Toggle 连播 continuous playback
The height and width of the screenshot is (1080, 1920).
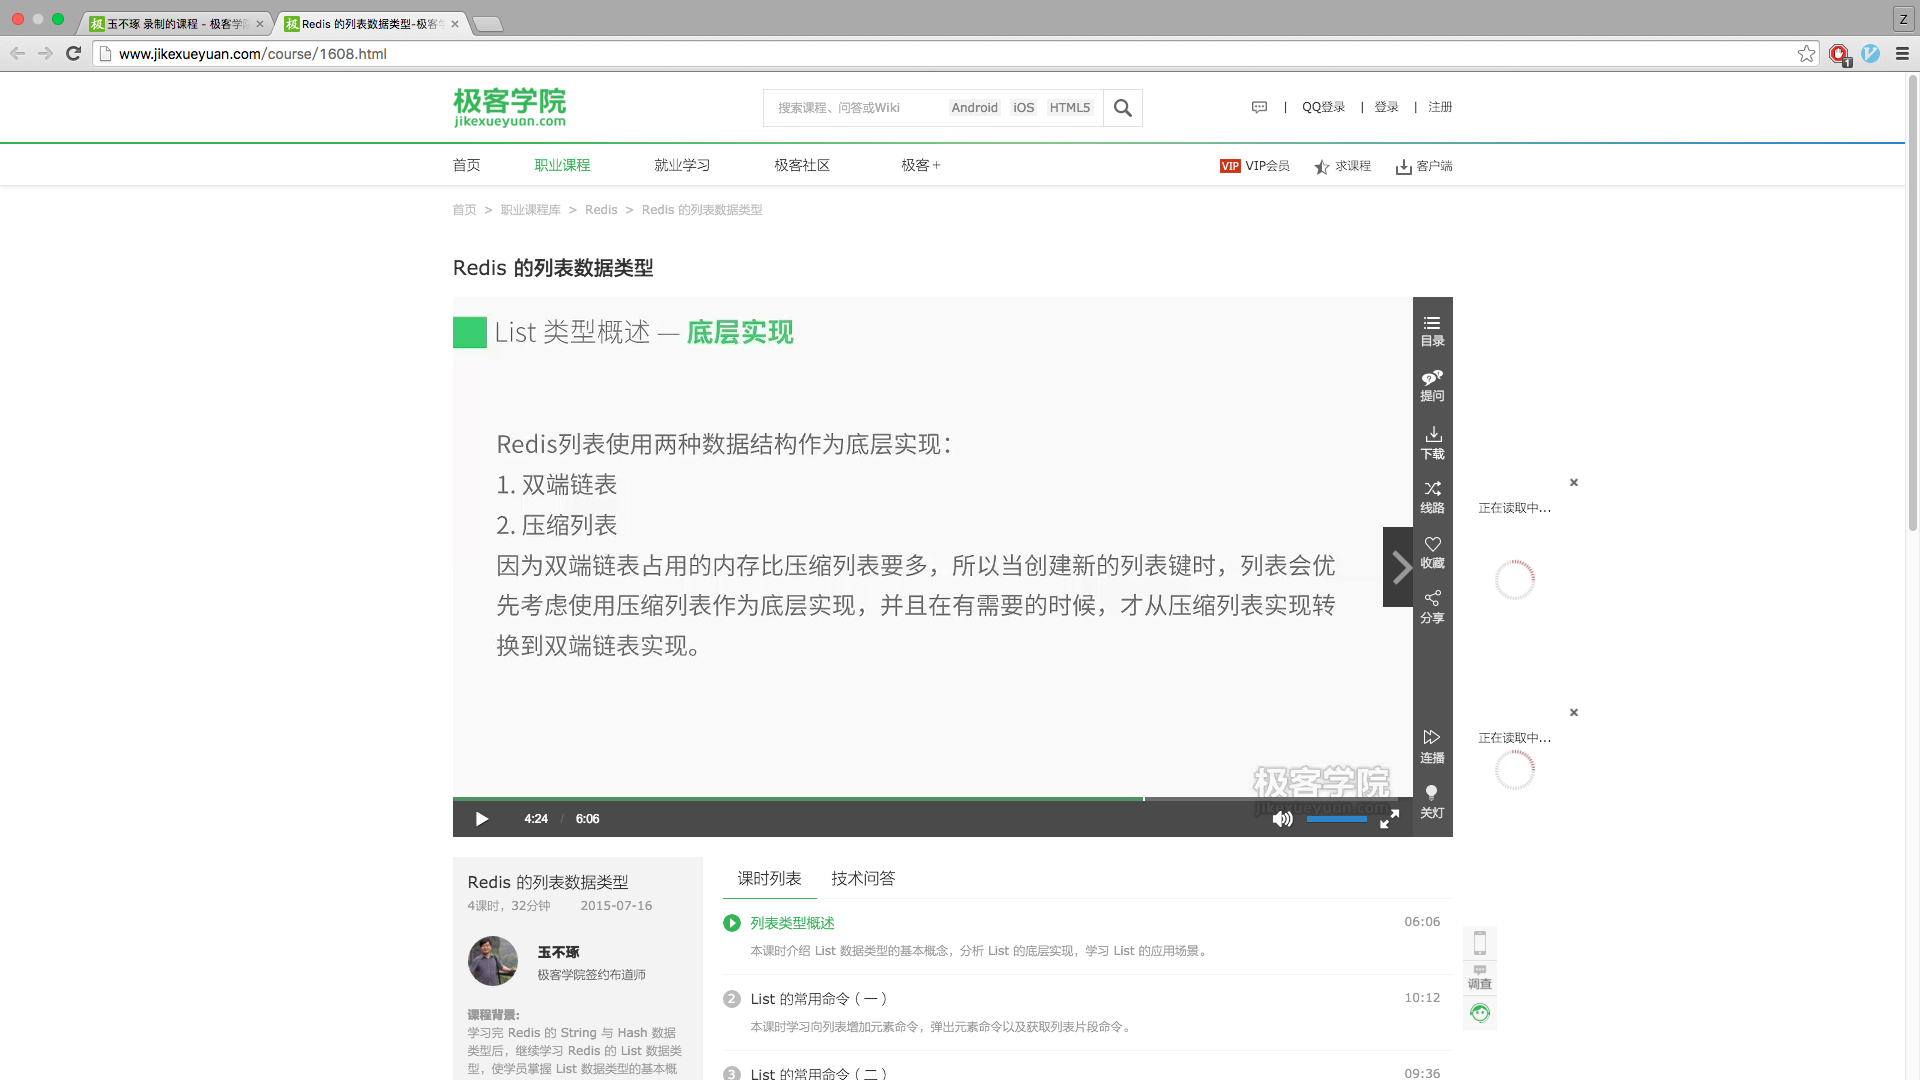click(x=1432, y=746)
